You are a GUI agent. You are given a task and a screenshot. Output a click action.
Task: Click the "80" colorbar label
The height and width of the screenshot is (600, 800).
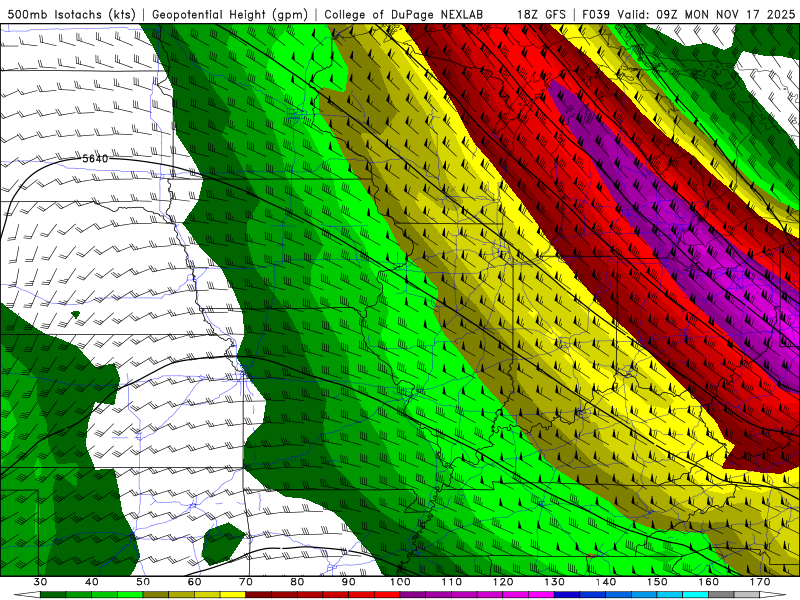(x=297, y=582)
